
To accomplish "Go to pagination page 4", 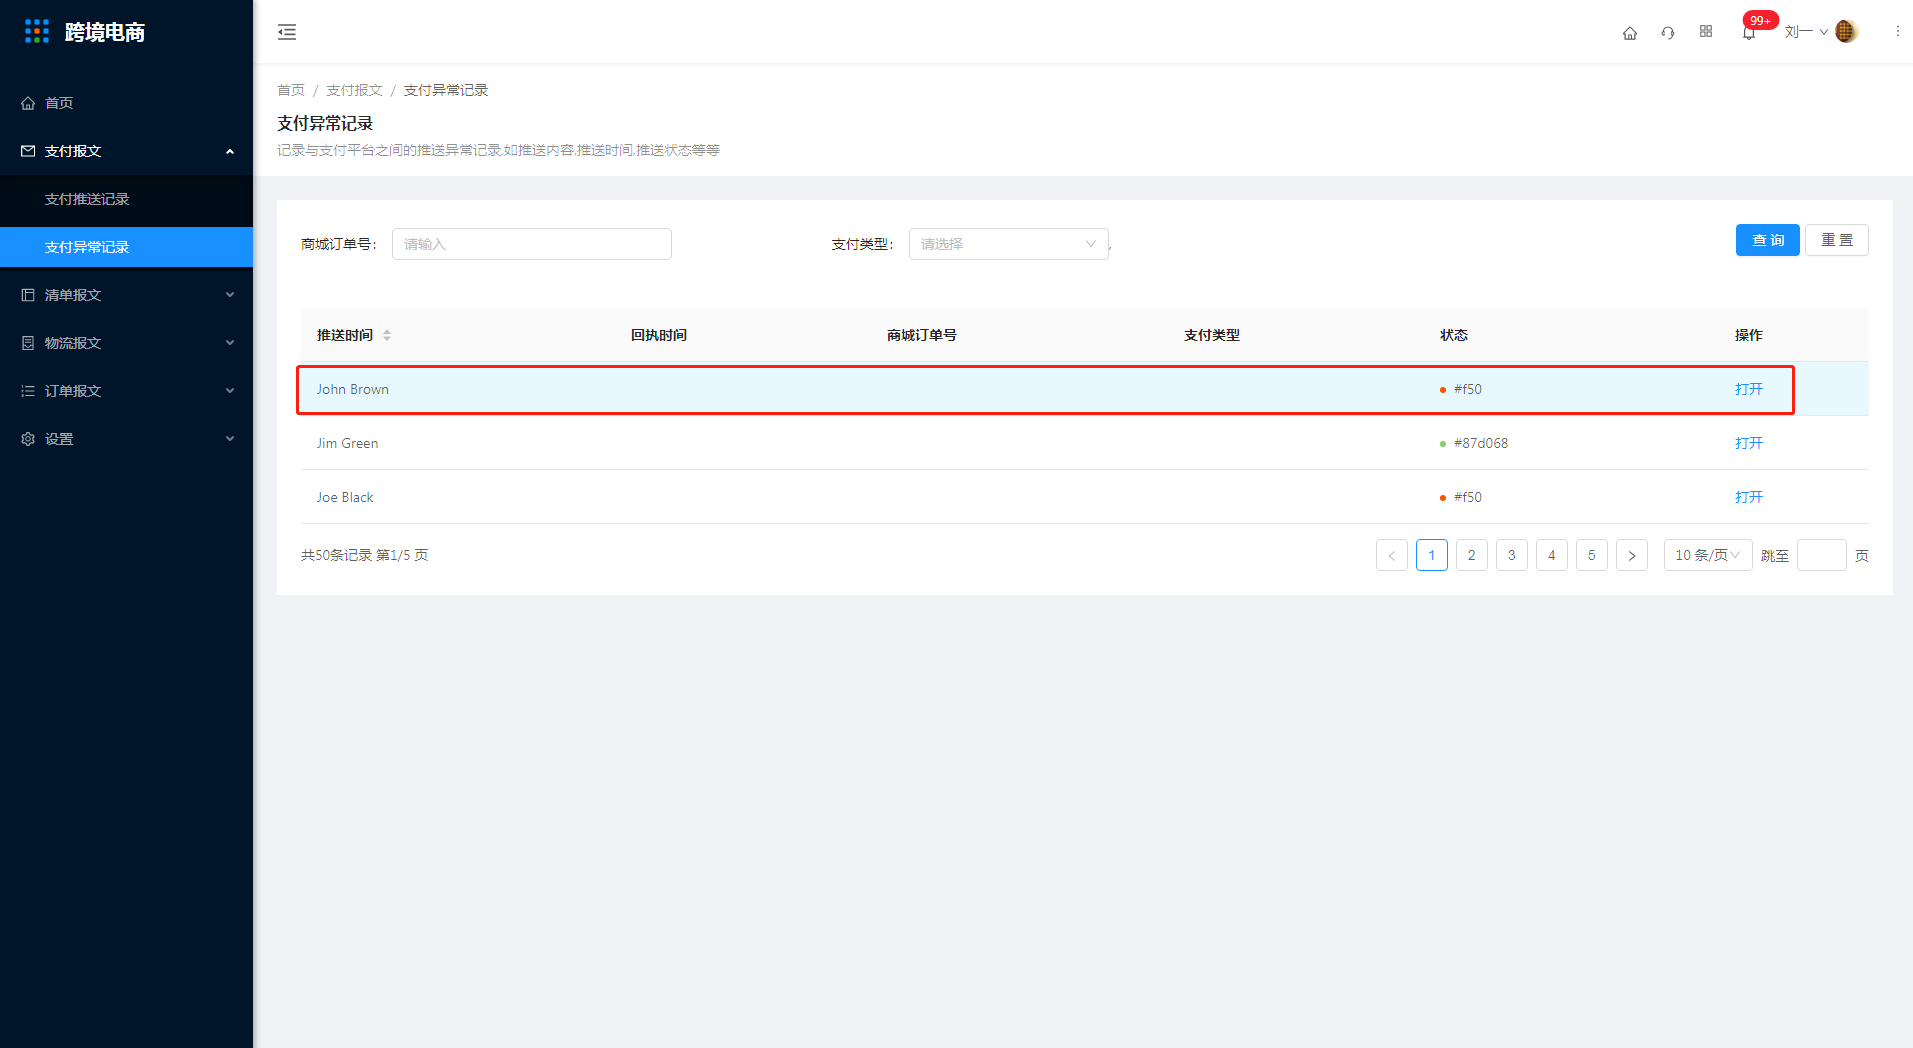I will (1552, 555).
